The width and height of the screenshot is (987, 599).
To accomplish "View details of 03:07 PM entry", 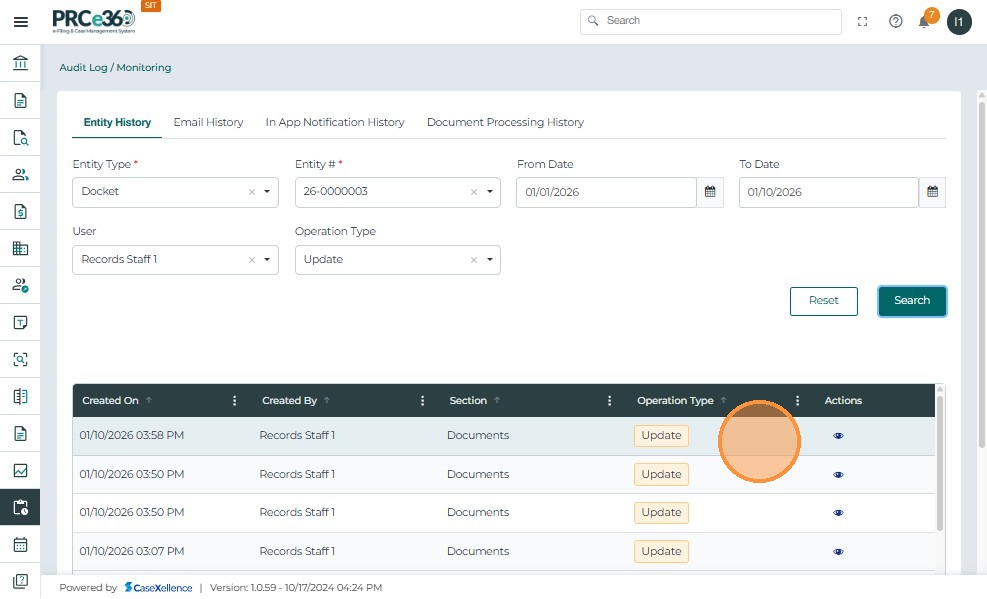I will (x=838, y=551).
